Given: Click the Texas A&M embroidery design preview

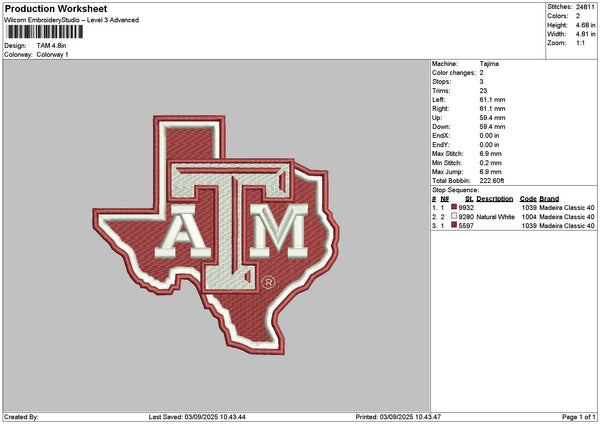Looking at the screenshot, I should click(x=216, y=235).
